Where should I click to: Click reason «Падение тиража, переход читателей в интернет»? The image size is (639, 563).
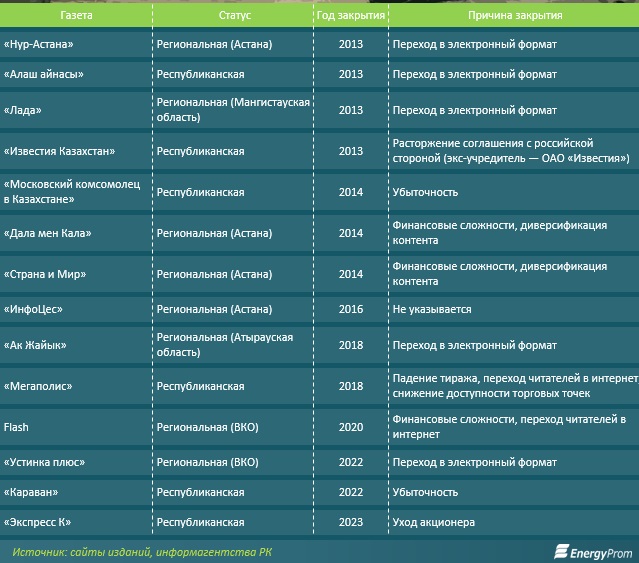point(516,385)
